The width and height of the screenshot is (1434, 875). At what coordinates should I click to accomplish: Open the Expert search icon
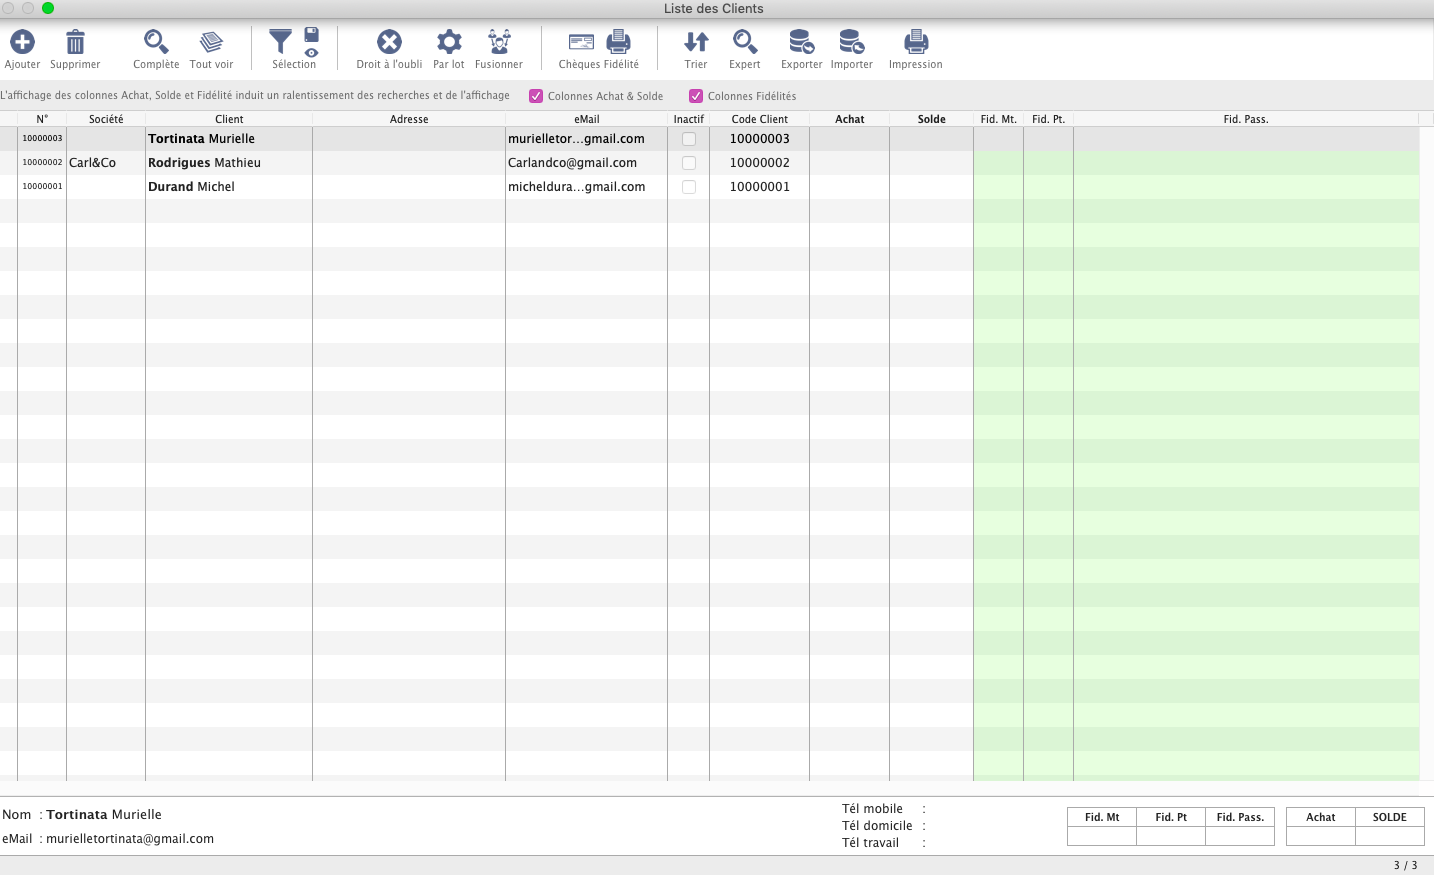pos(745,42)
